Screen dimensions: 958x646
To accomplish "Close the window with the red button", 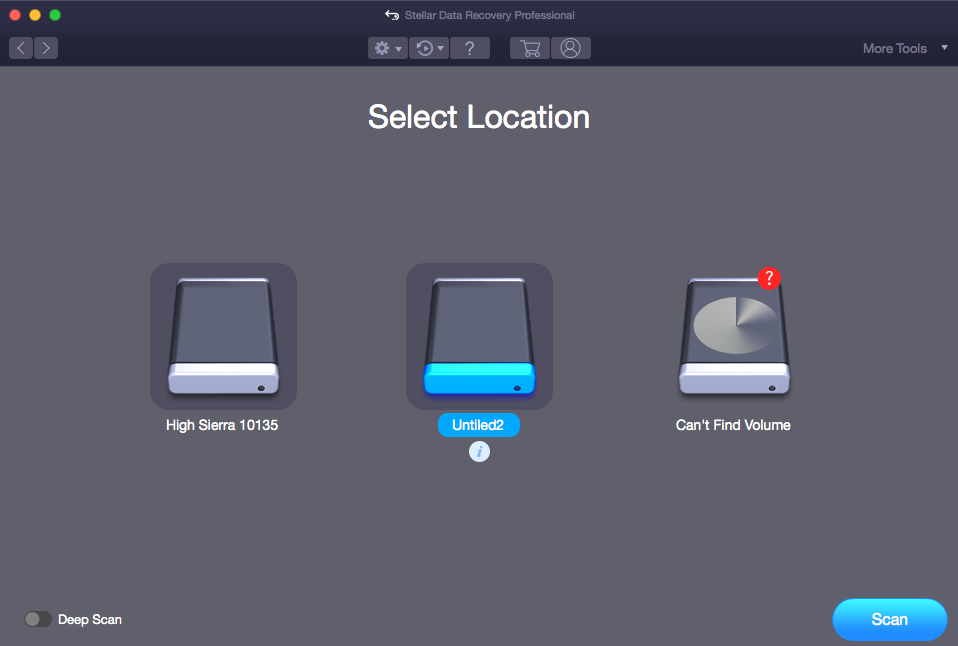I will (15, 15).
